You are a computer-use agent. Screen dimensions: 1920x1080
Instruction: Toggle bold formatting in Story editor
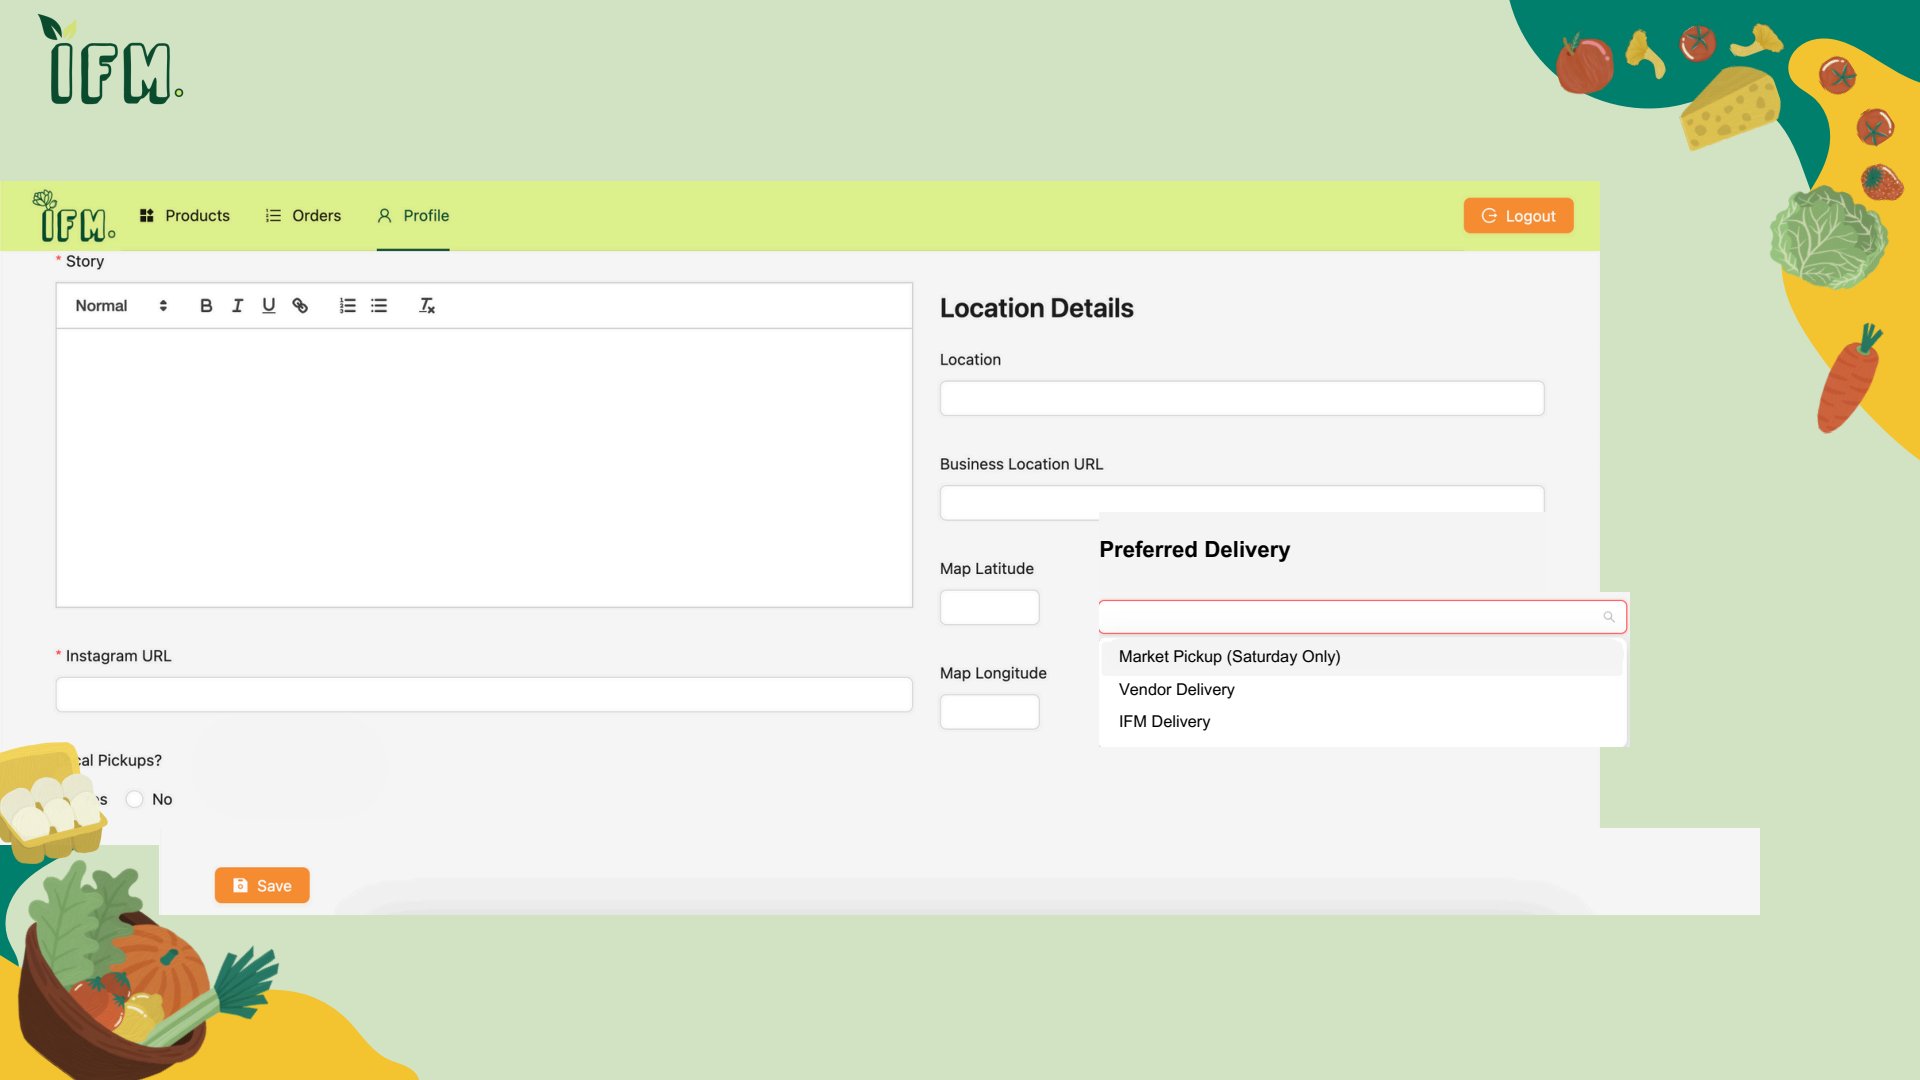[206, 306]
